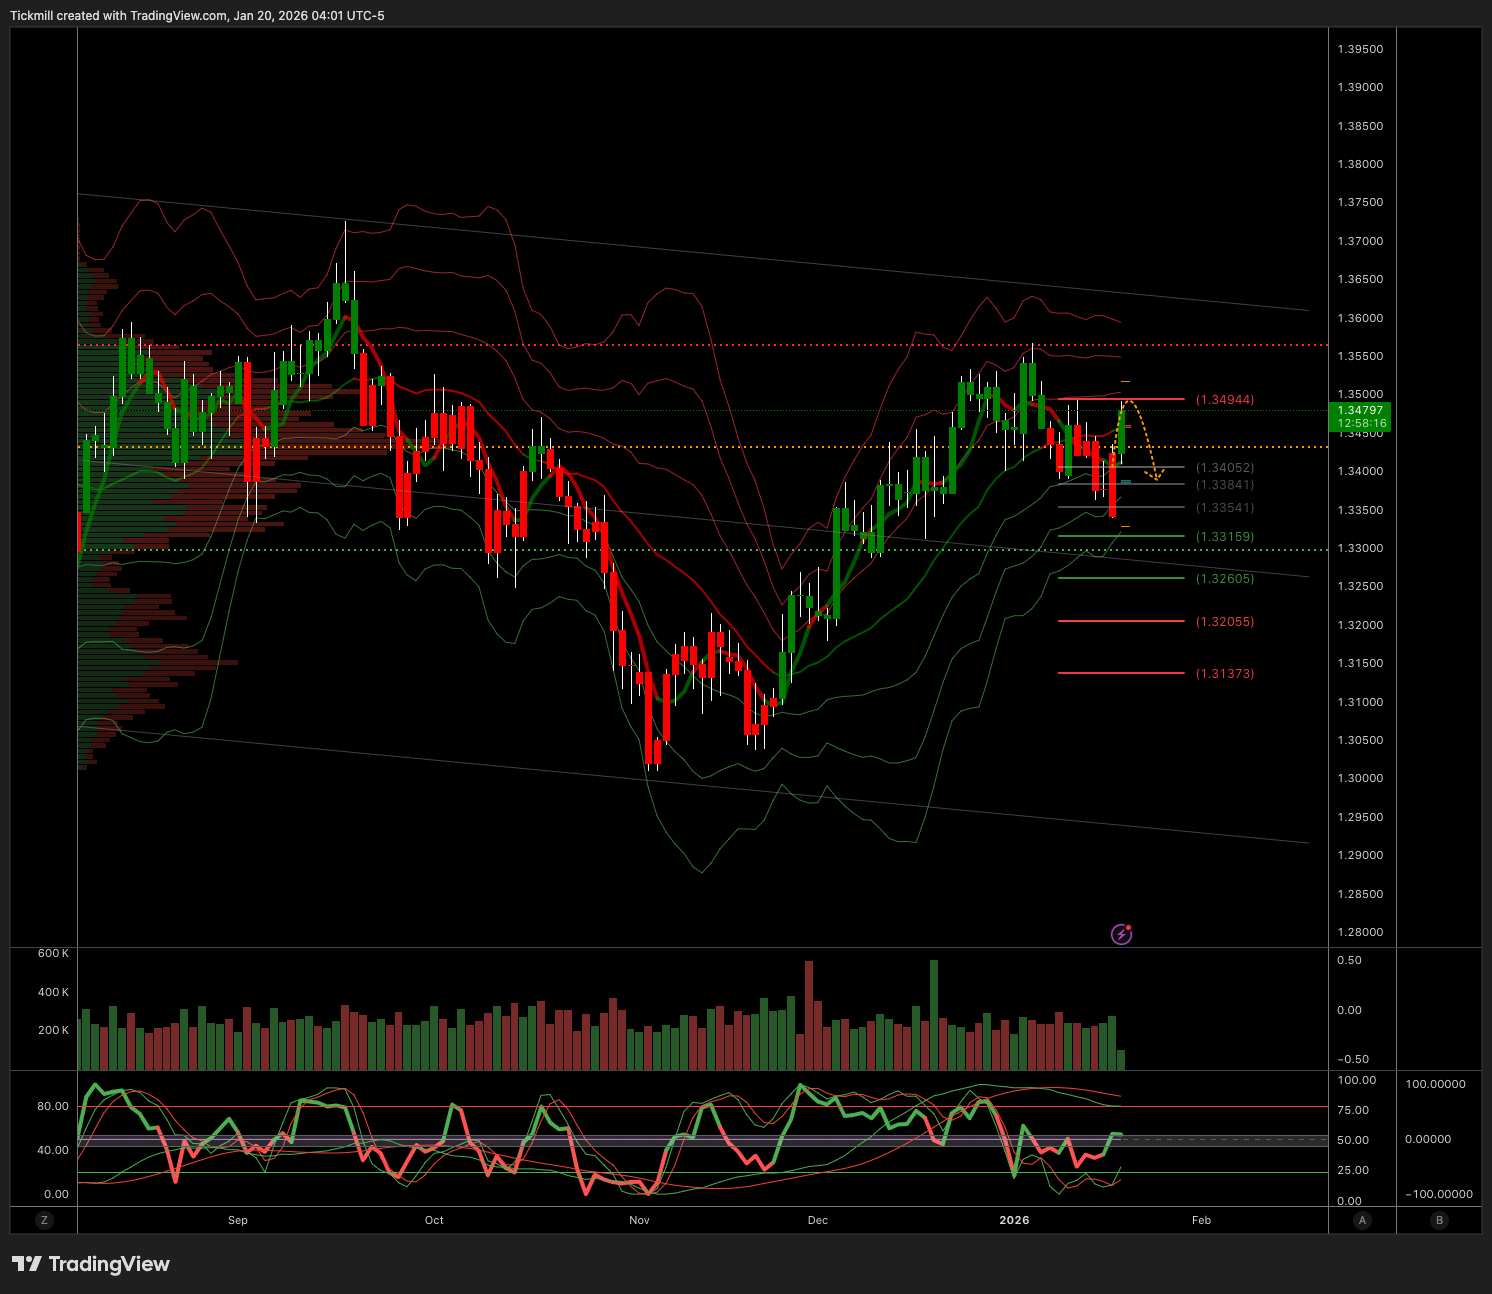Click the 2026 label on time axis
This screenshot has height=1294, width=1492.
click(1014, 1220)
